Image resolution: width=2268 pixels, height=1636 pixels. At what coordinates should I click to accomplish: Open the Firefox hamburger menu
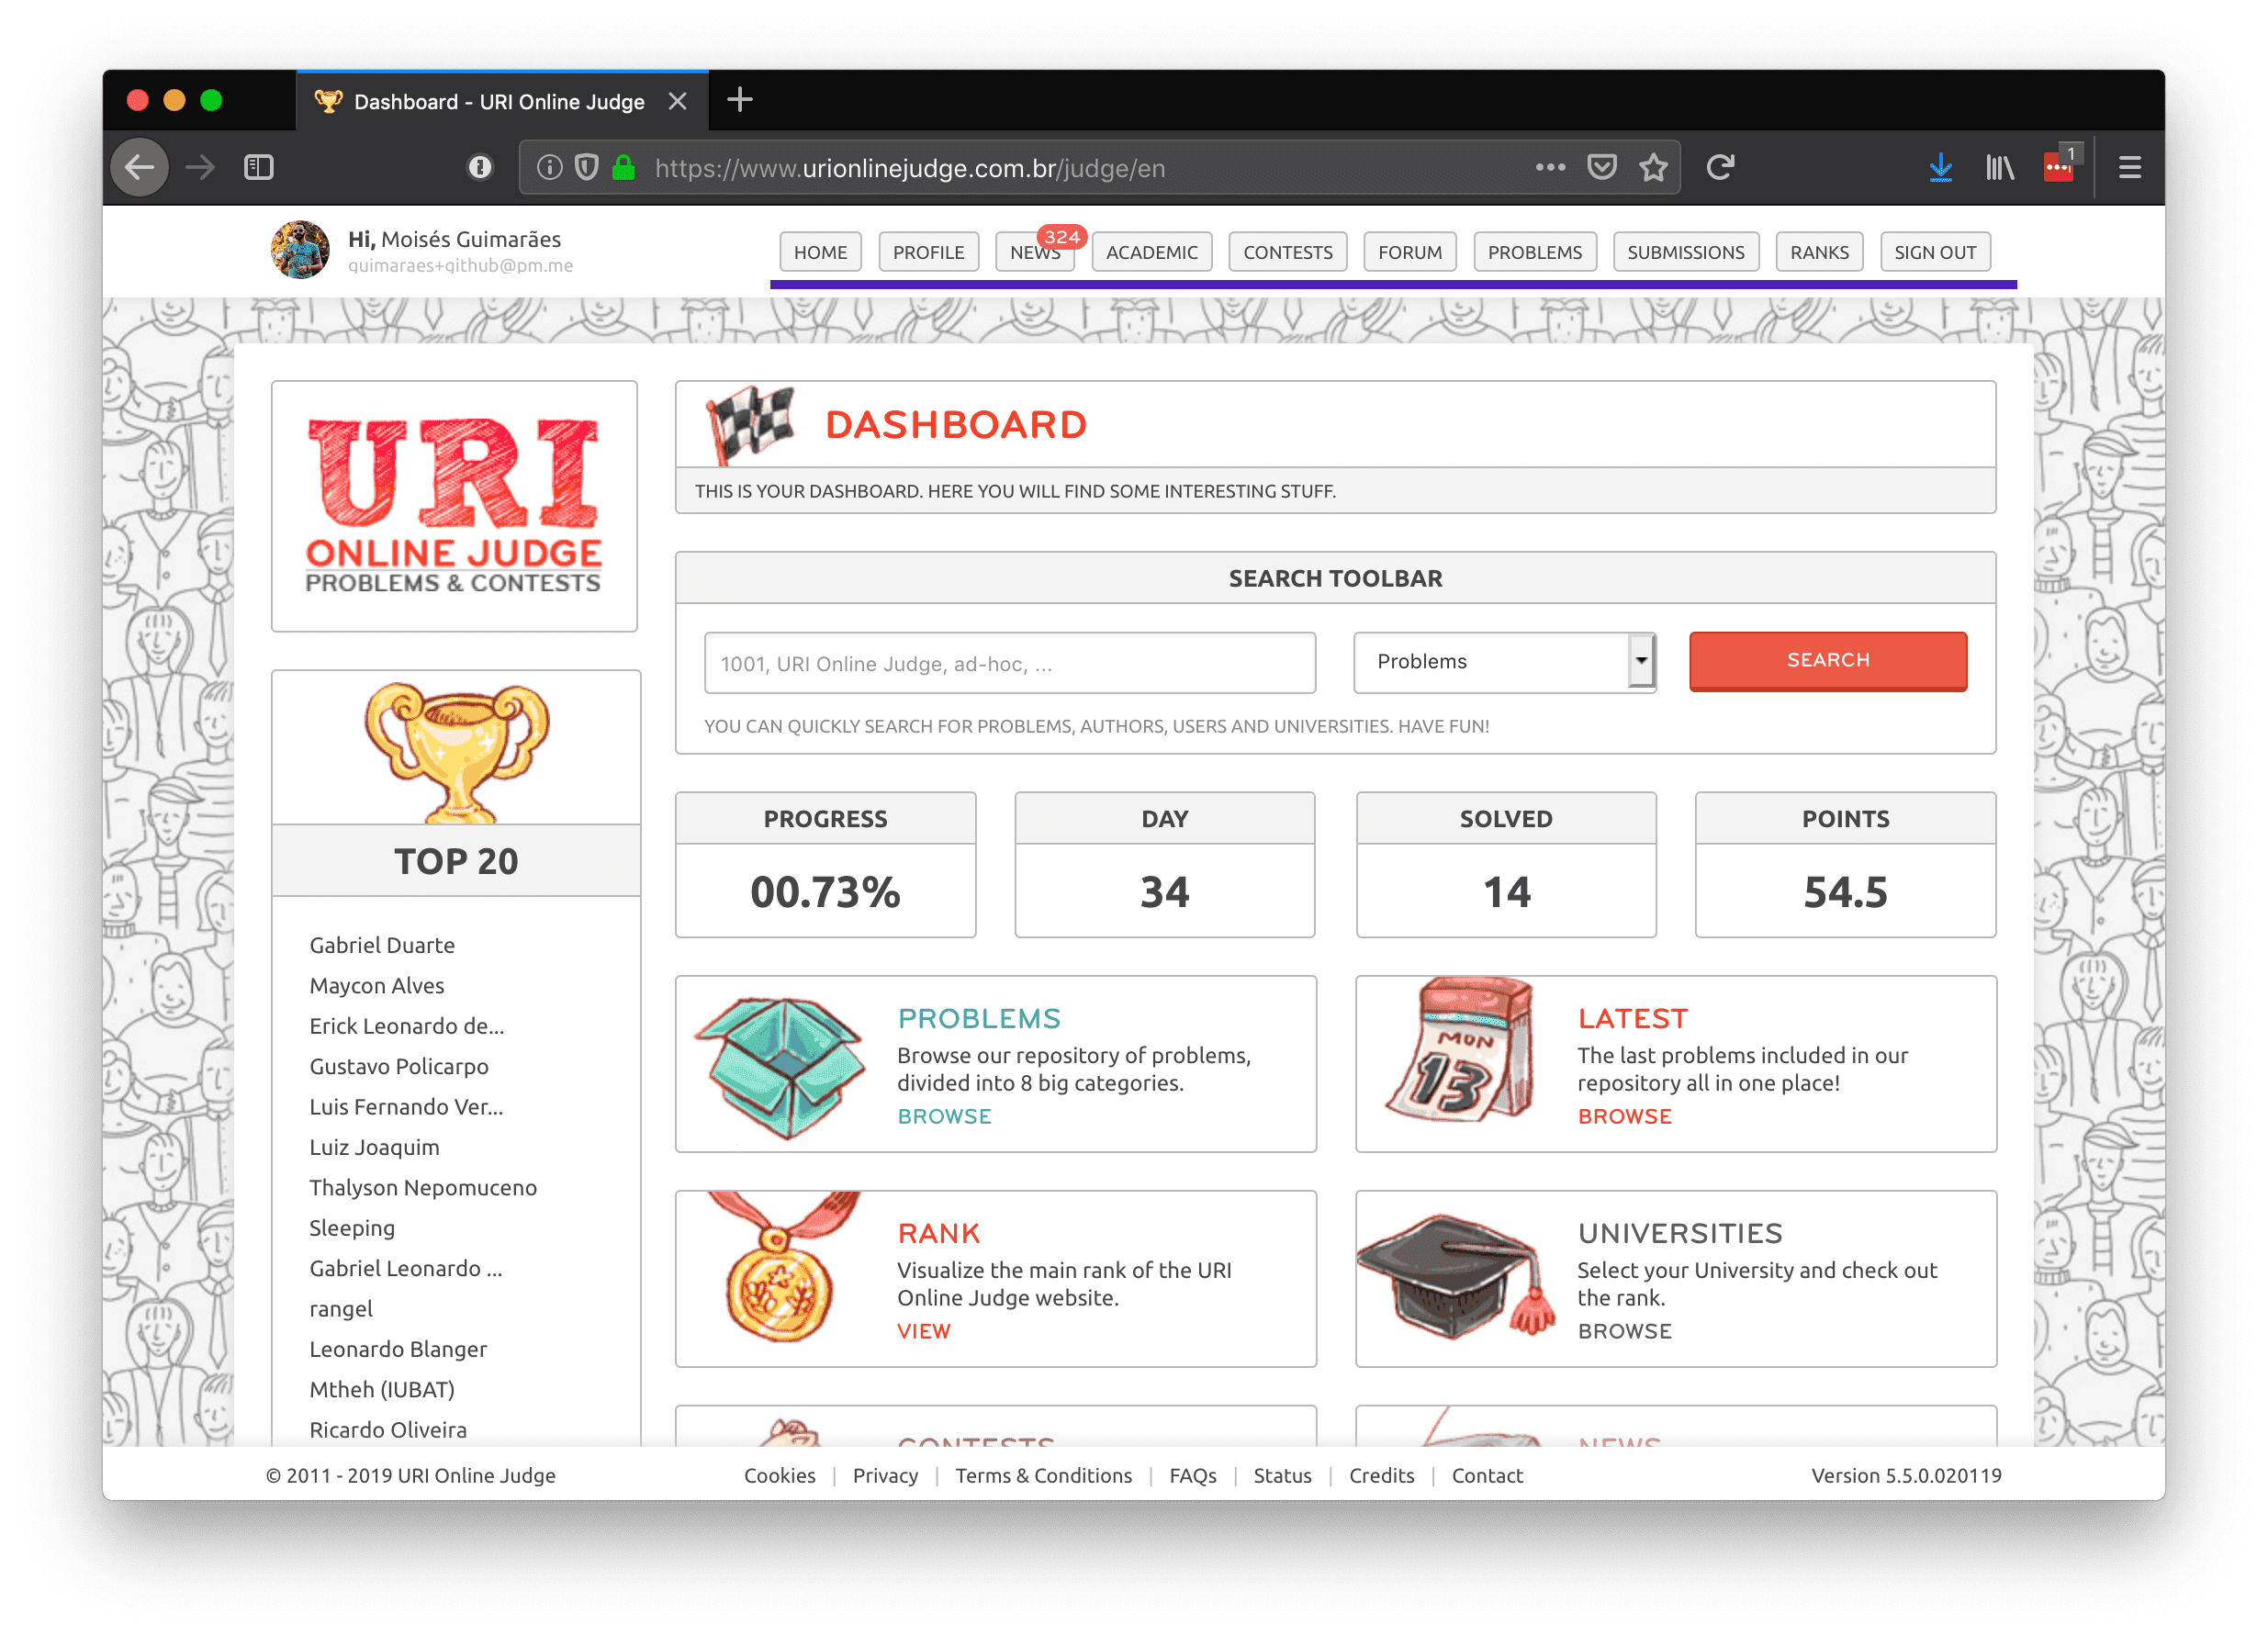click(x=2130, y=167)
